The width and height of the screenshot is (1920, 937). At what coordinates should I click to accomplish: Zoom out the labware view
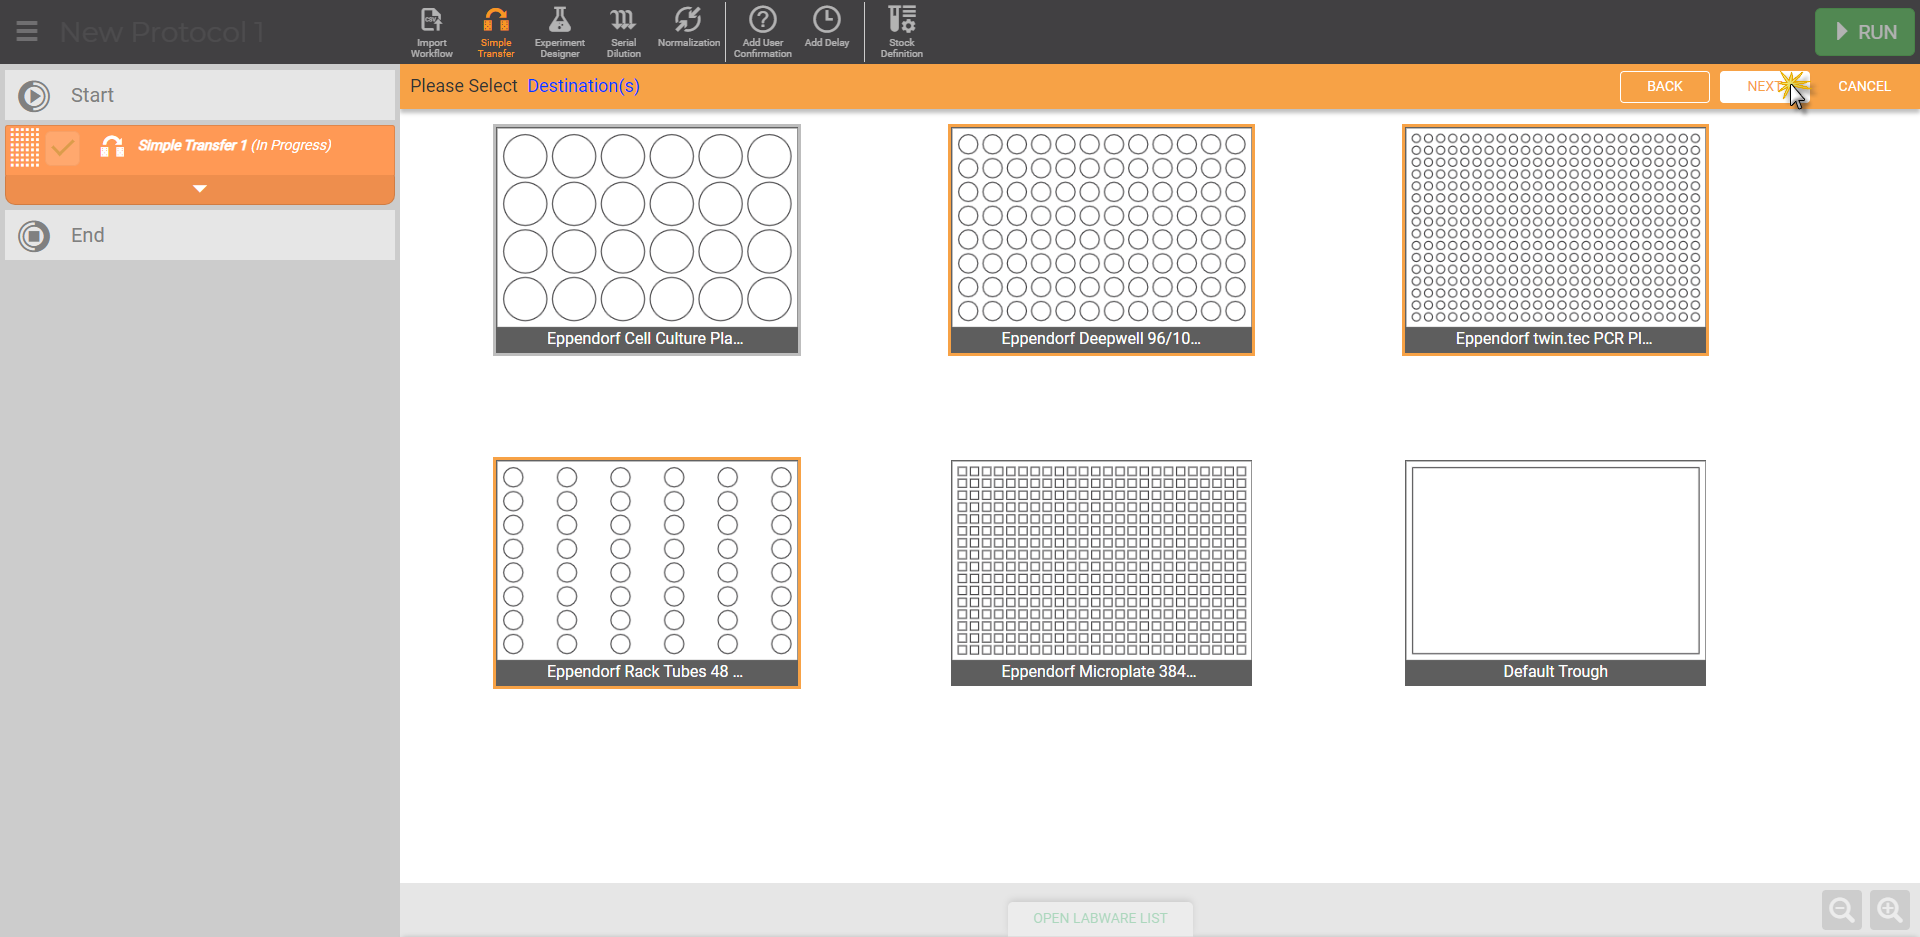point(1841,910)
